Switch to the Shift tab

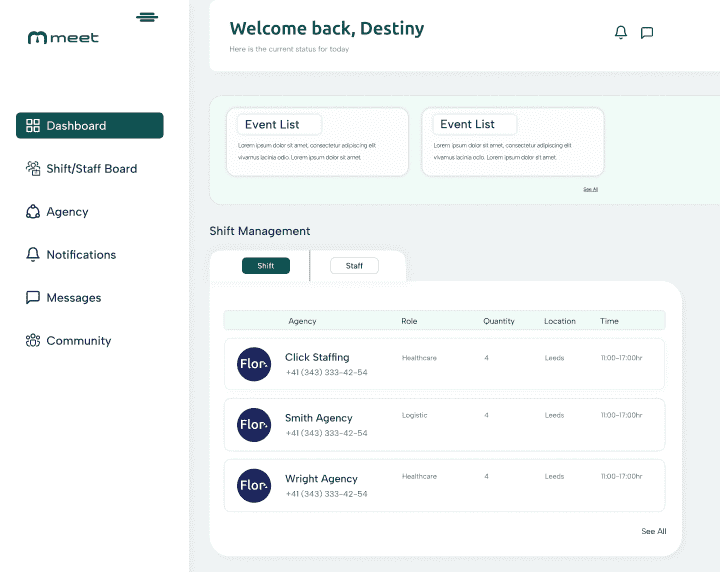265,266
